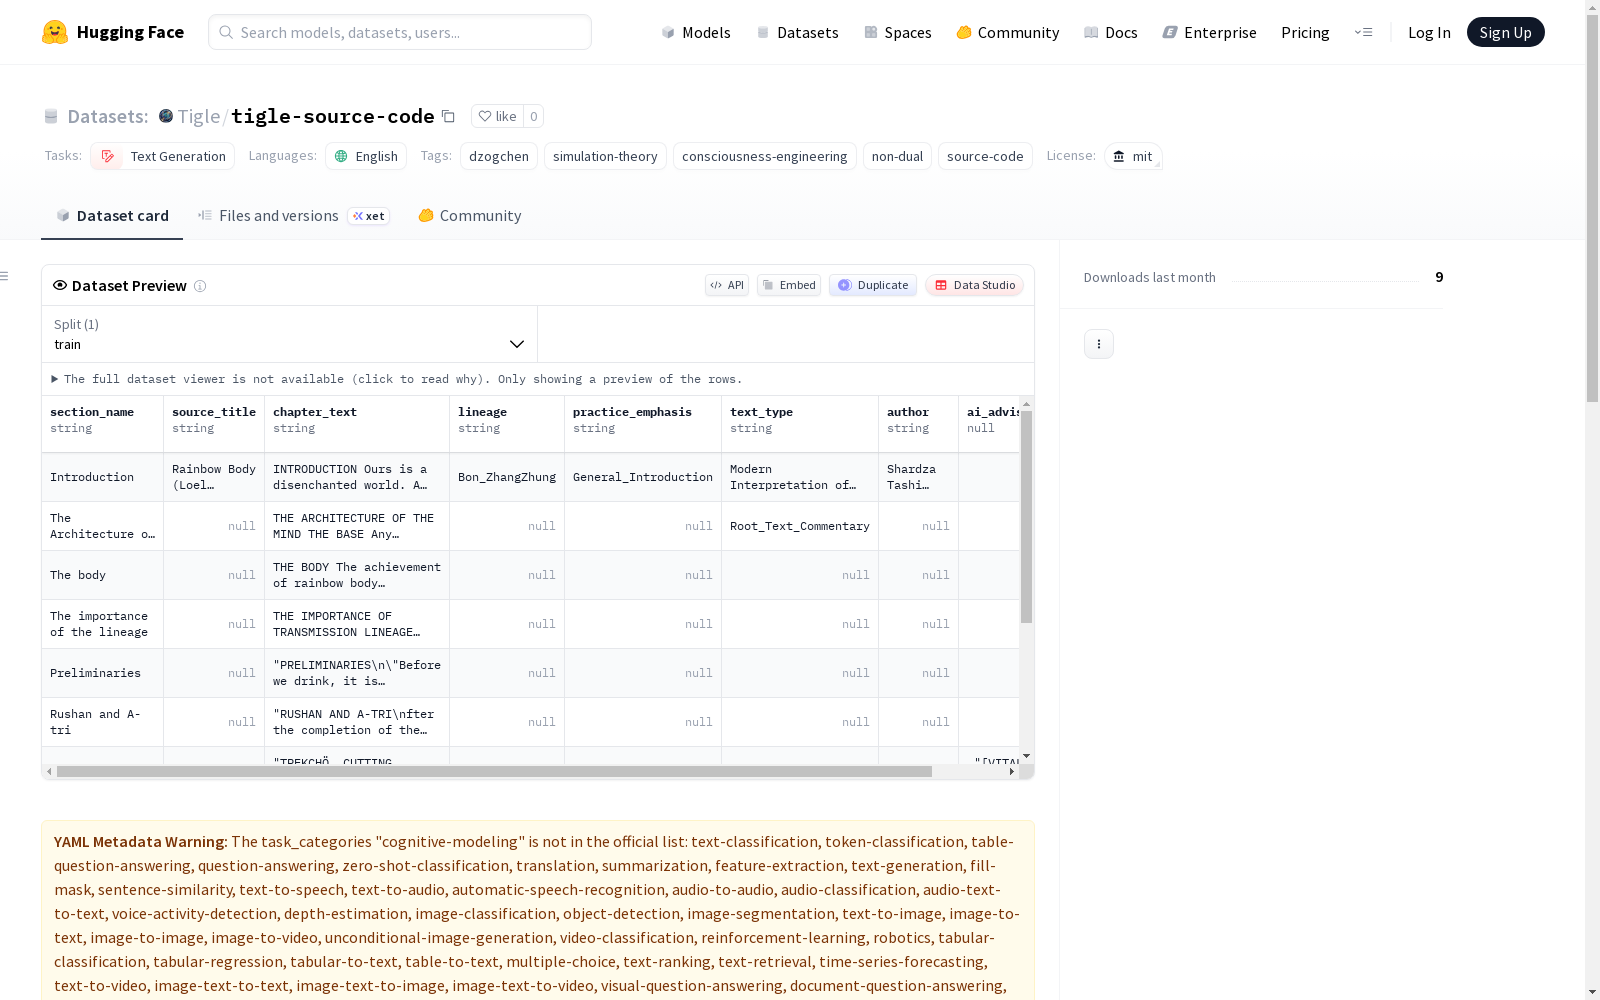
Task: Open the Pricing page
Action: pos(1305,32)
